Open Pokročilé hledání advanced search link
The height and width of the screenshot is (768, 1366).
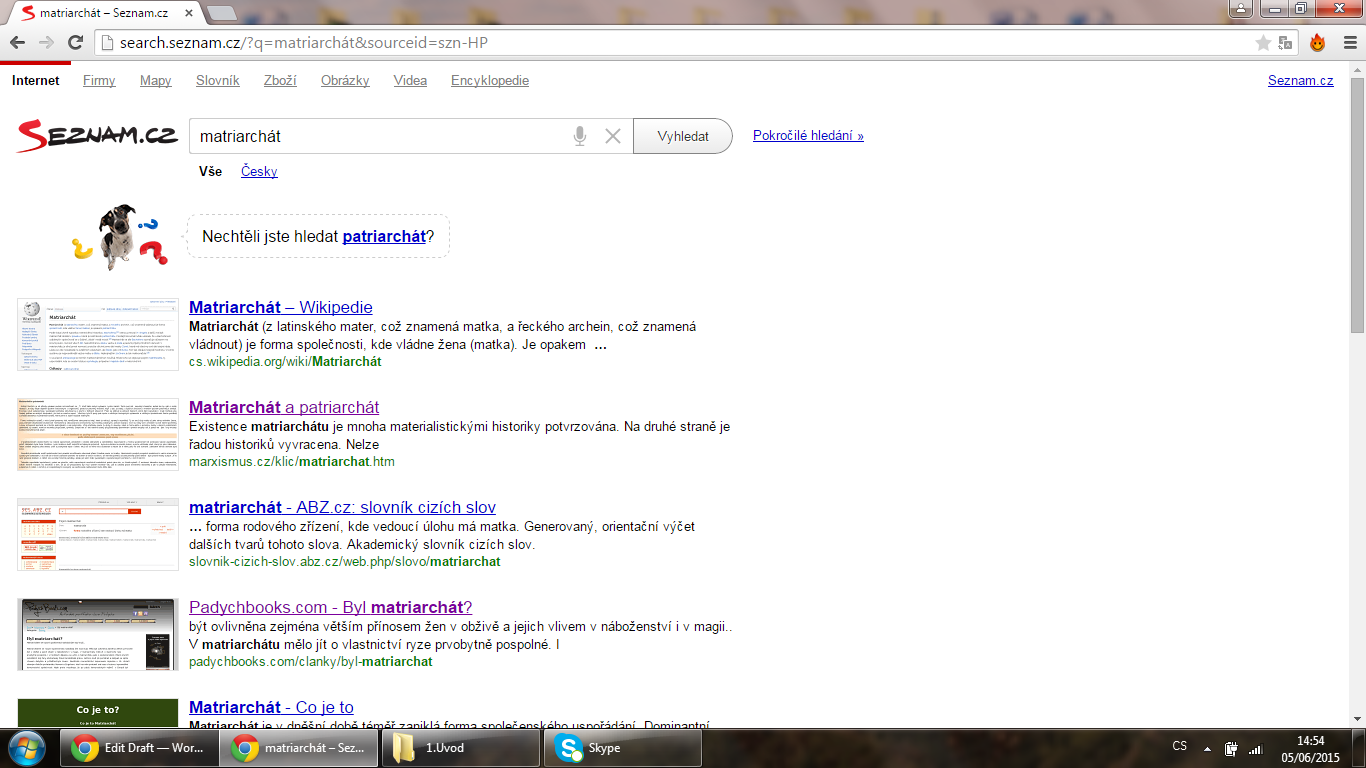pyautogui.click(x=808, y=136)
